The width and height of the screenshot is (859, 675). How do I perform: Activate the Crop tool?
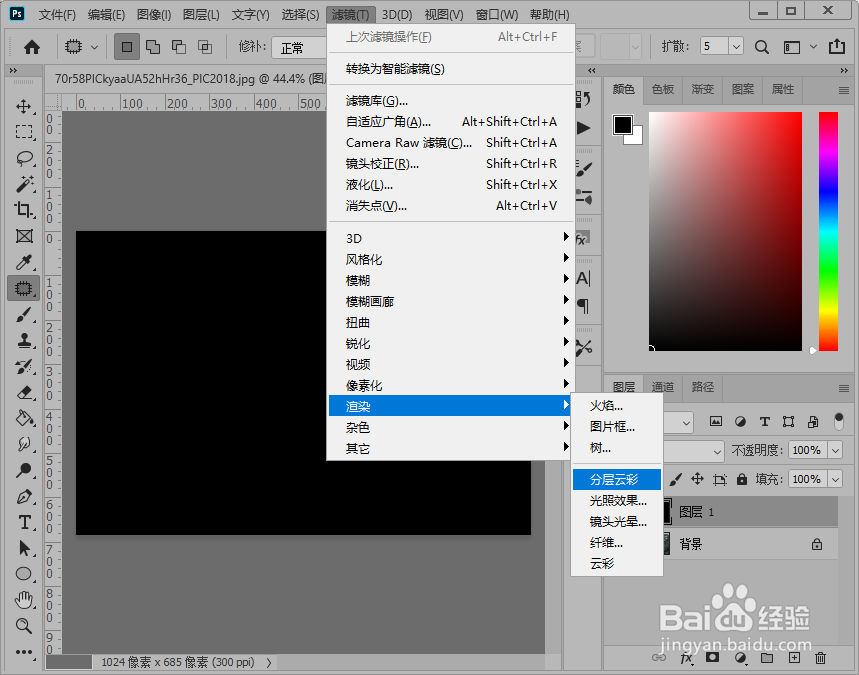click(22, 211)
